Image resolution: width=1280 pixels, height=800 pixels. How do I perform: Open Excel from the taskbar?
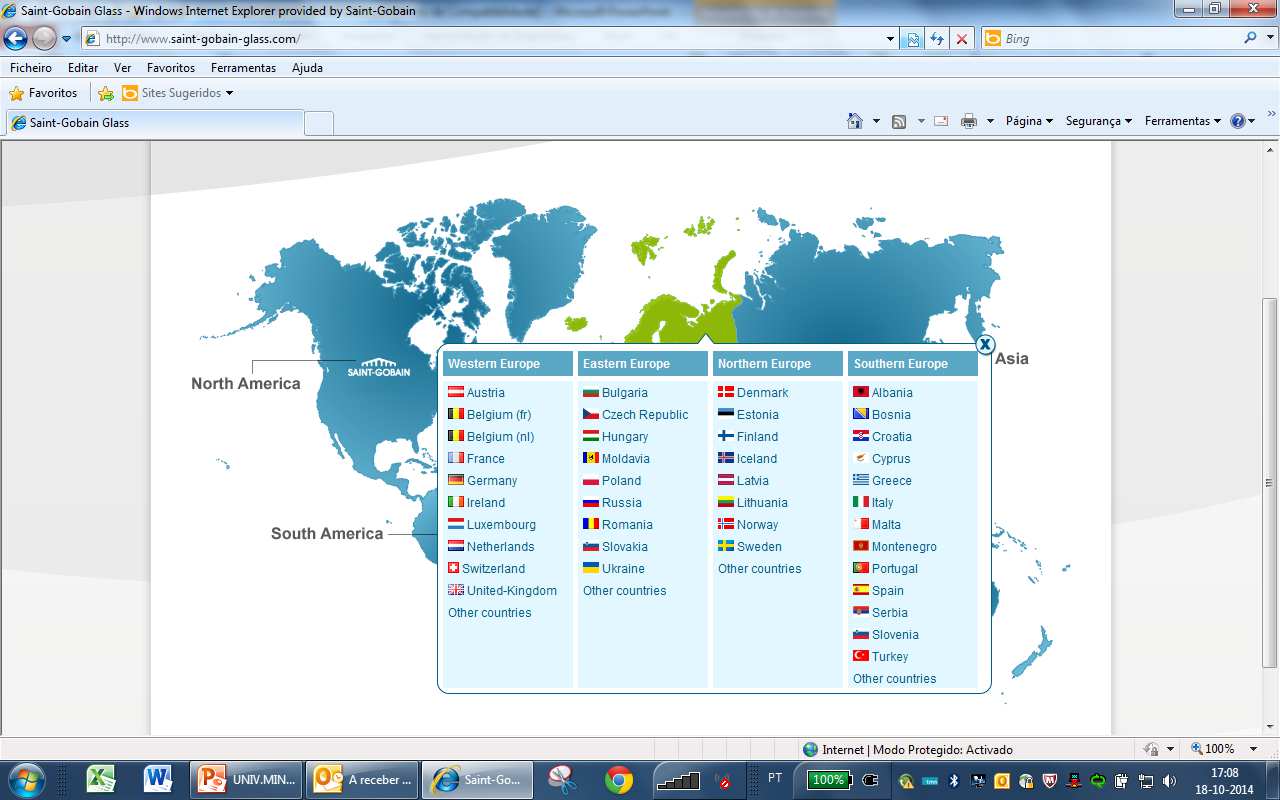pos(100,779)
